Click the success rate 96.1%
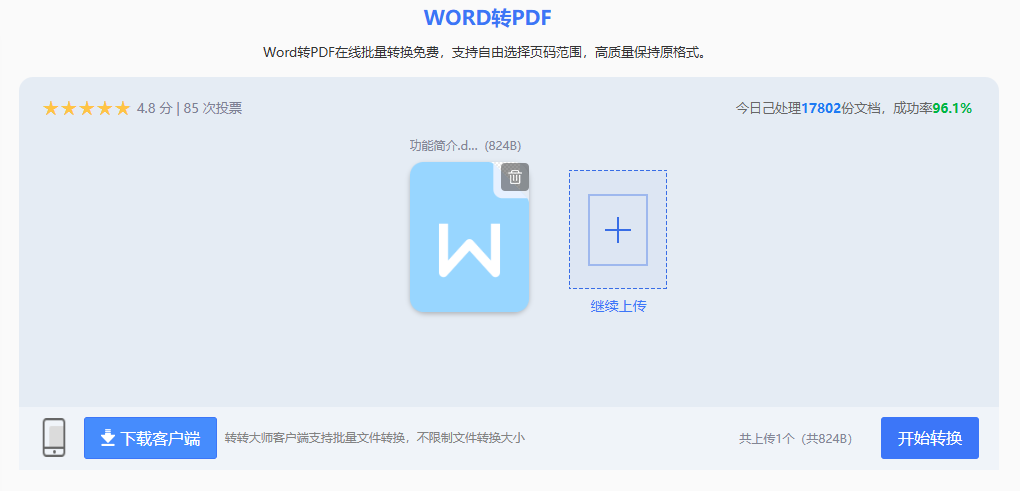 (x=952, y=109)
